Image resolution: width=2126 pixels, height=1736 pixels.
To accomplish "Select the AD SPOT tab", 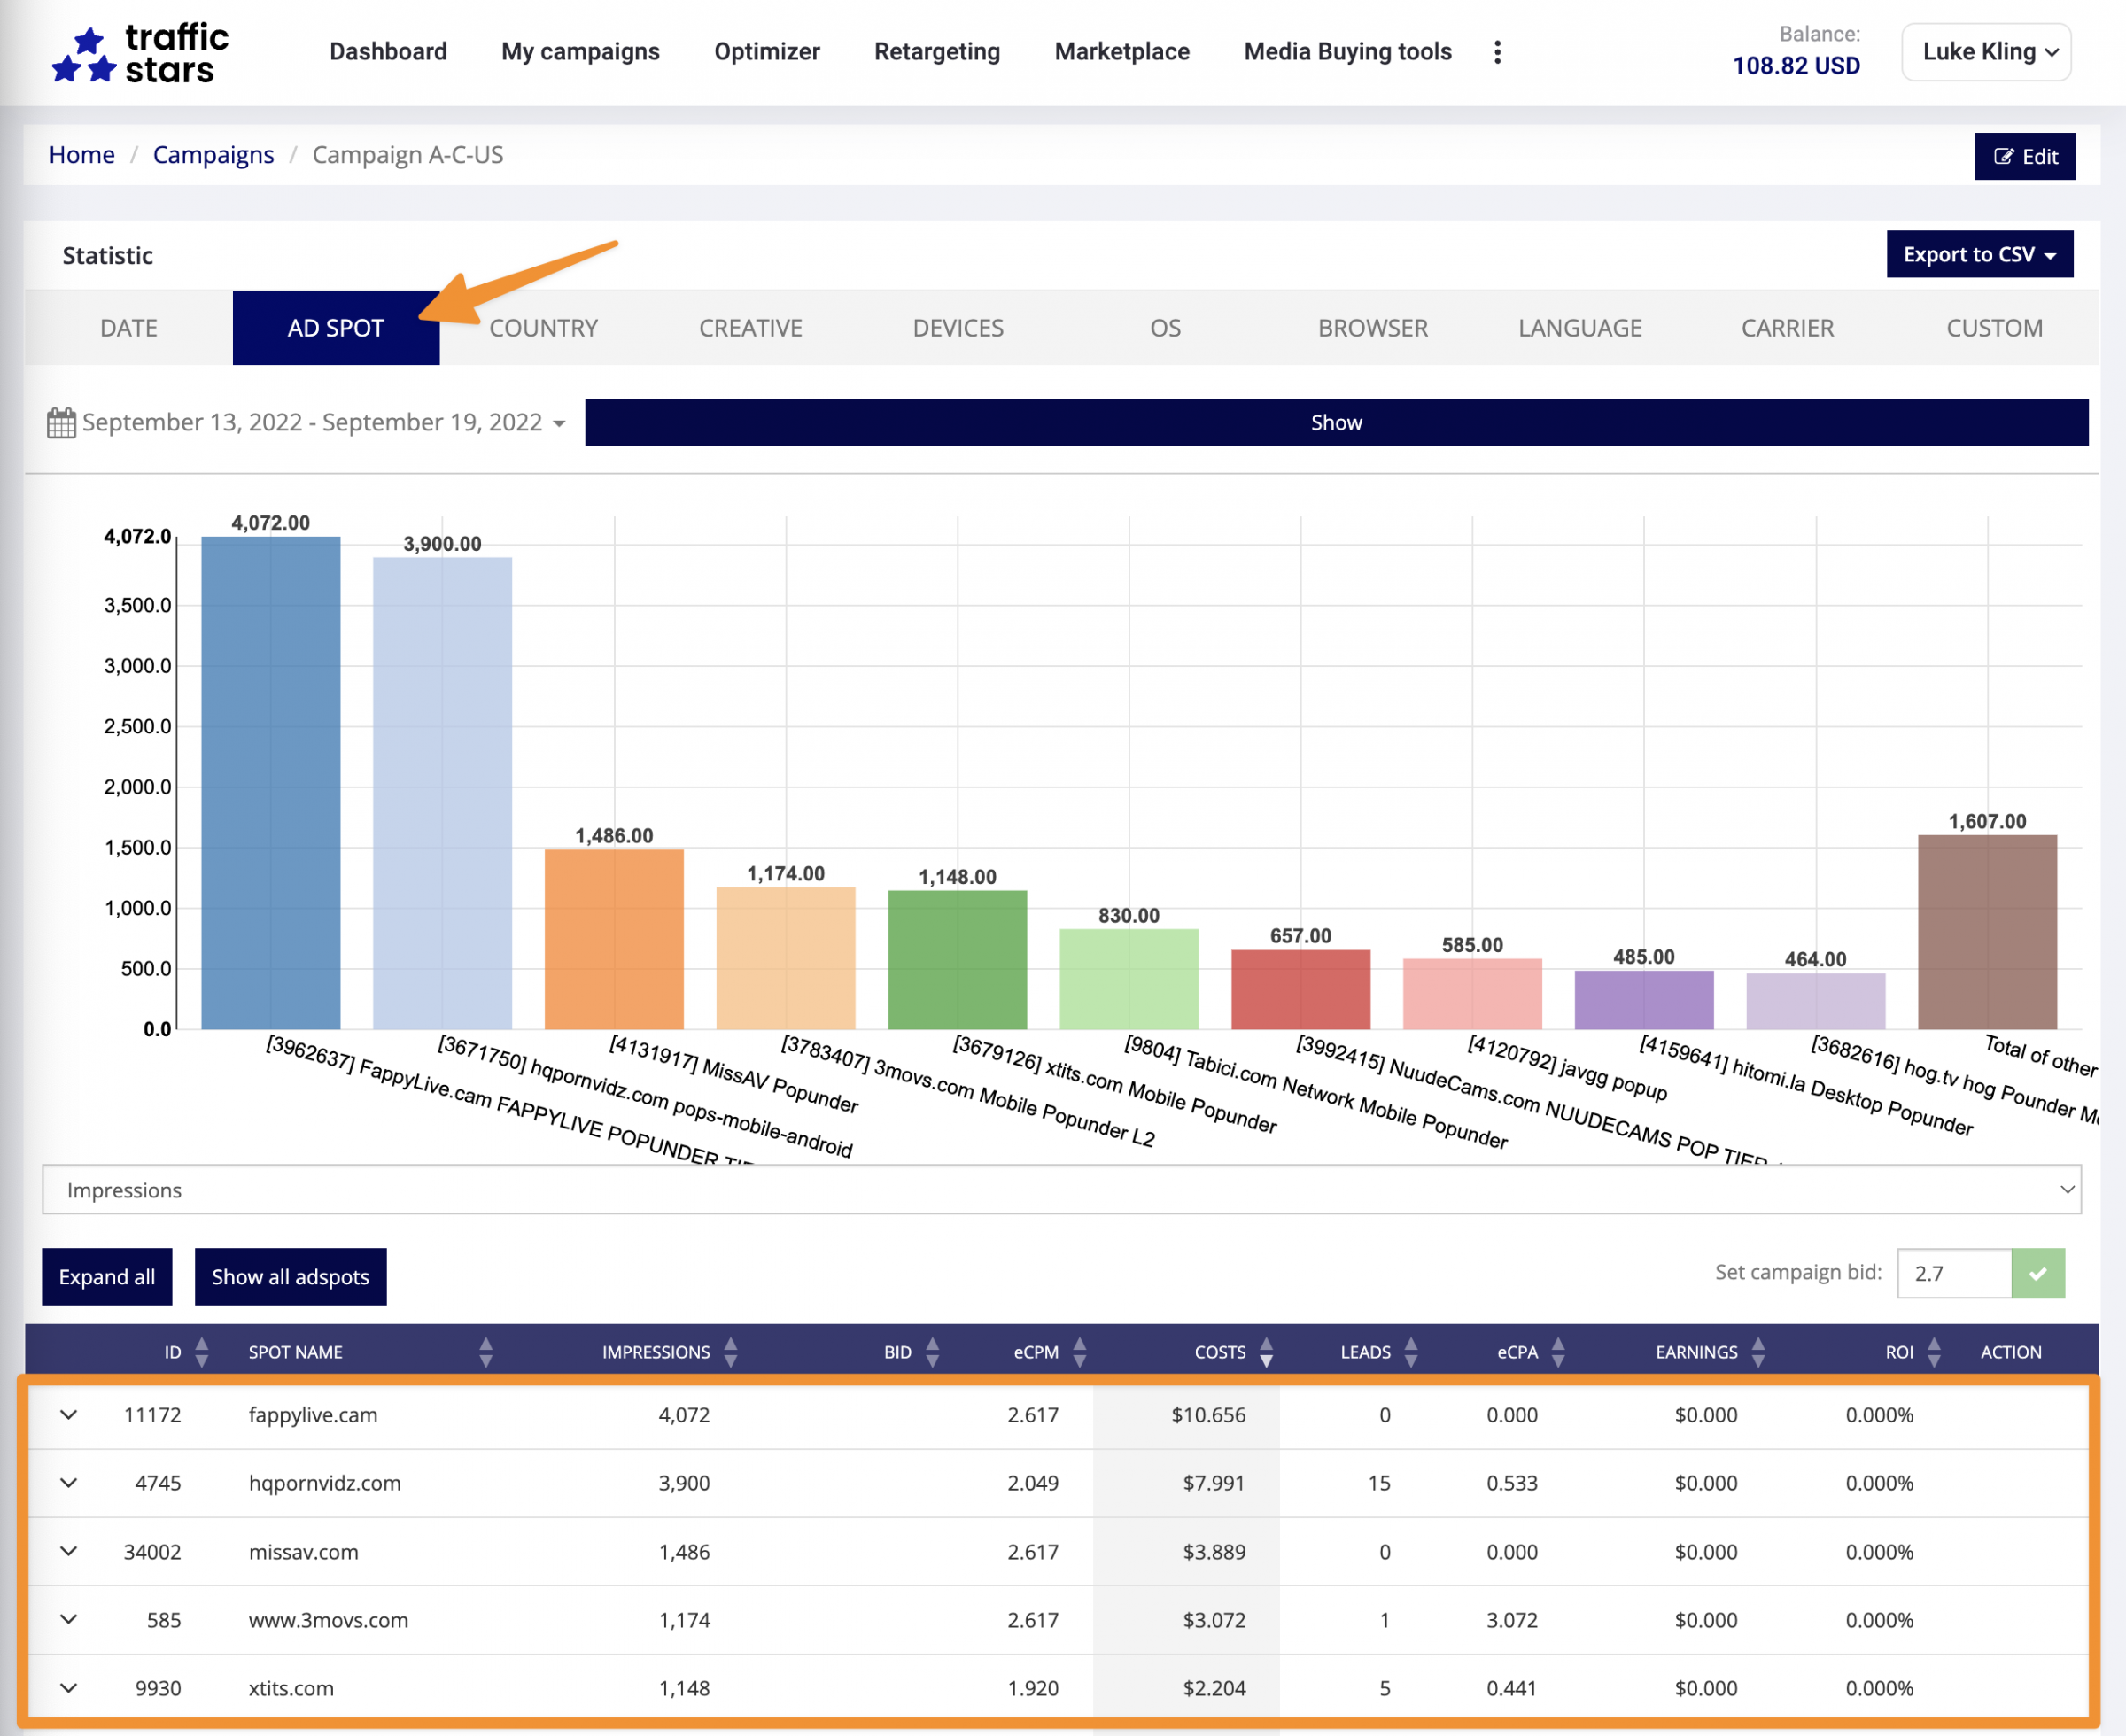I will point(336,328).
